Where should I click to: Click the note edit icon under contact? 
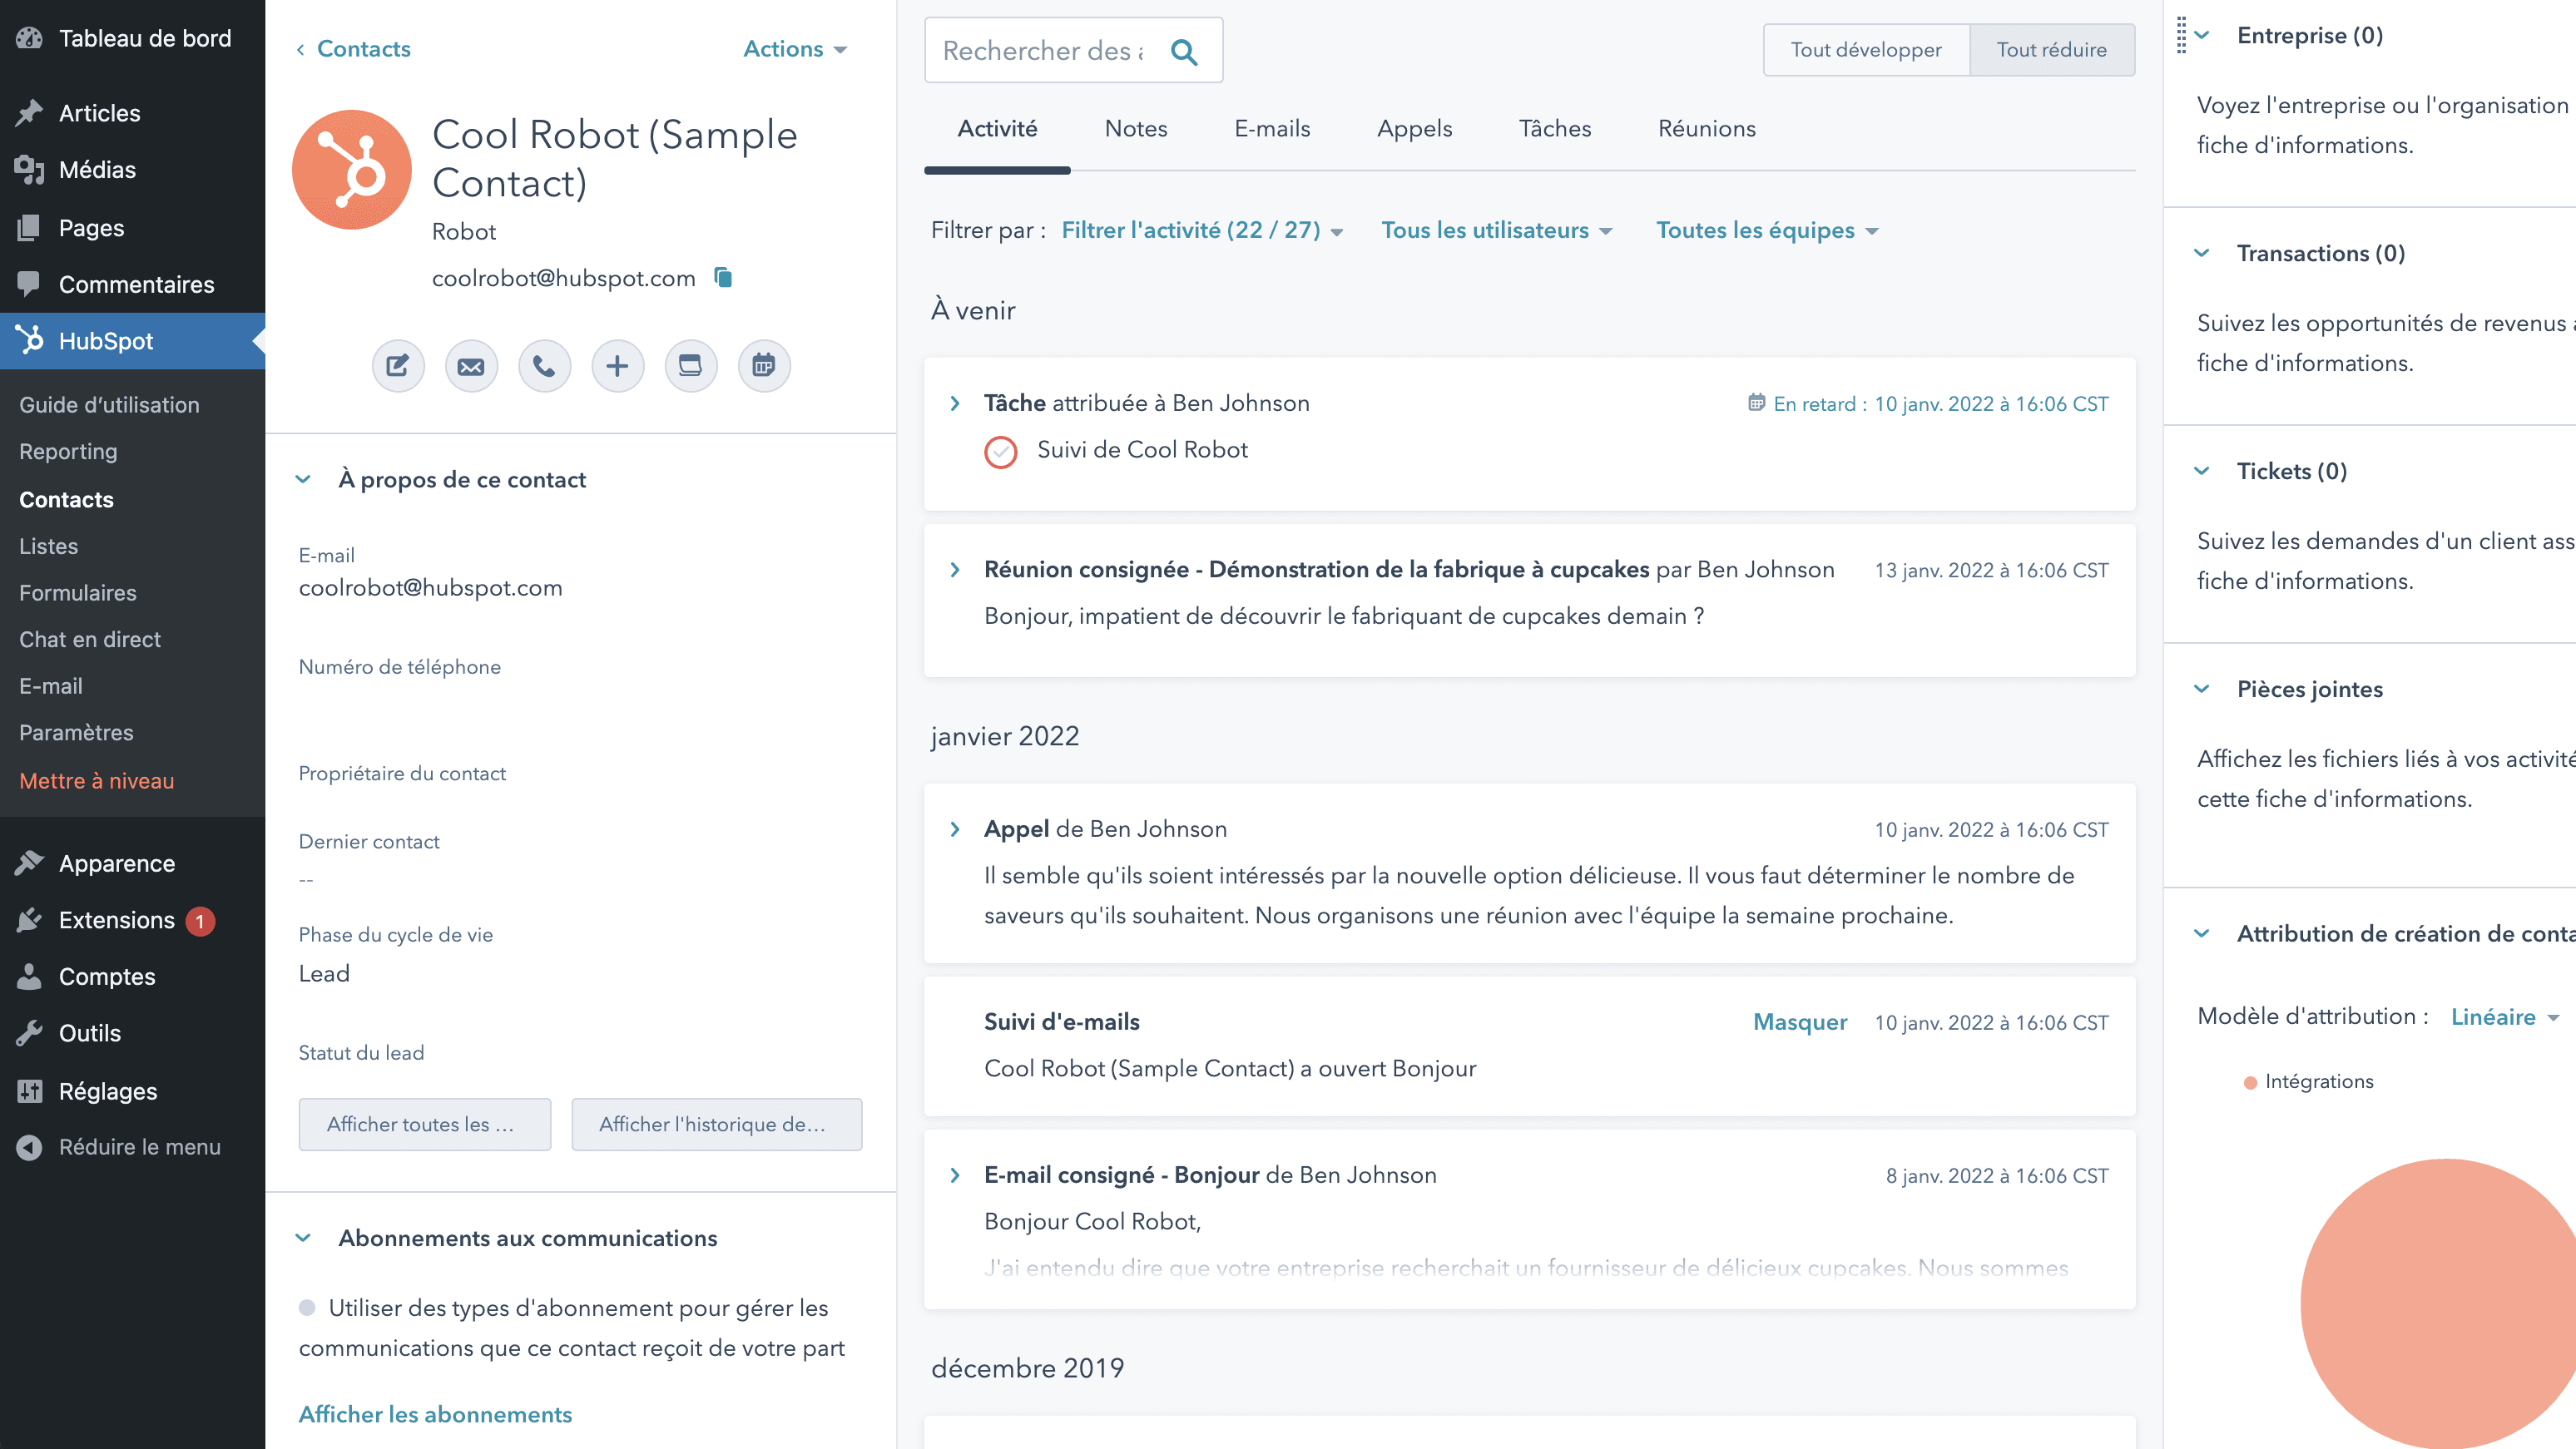[397, 366]
